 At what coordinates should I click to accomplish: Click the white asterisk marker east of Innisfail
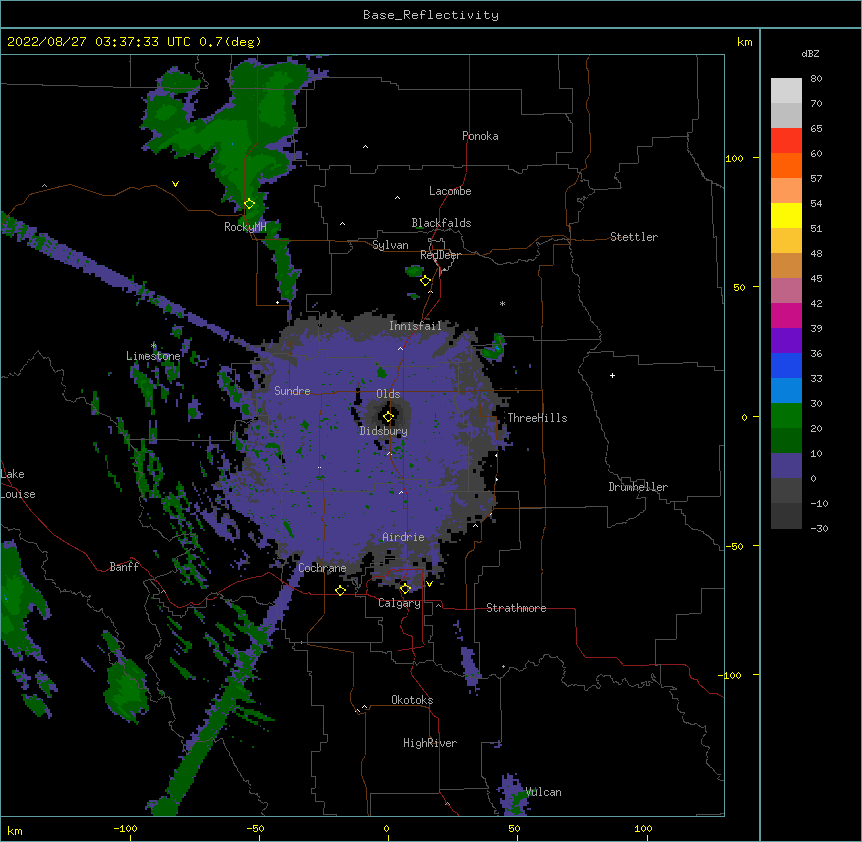pos(502,303)
